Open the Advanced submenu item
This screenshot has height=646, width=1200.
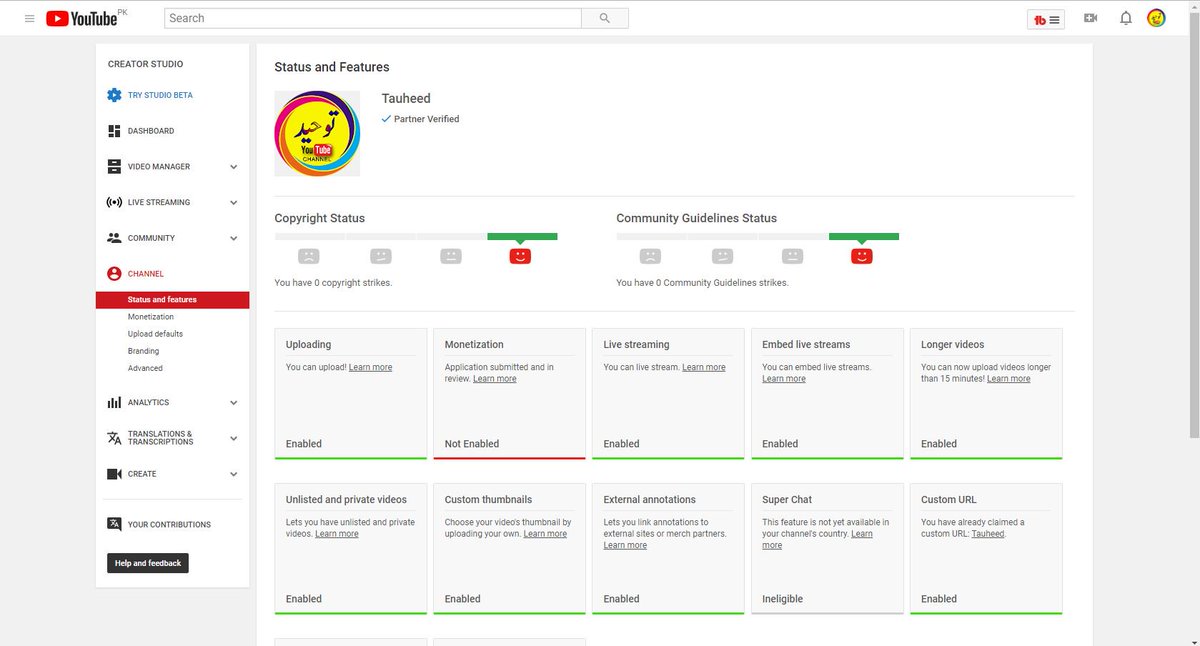pos(145,368)
